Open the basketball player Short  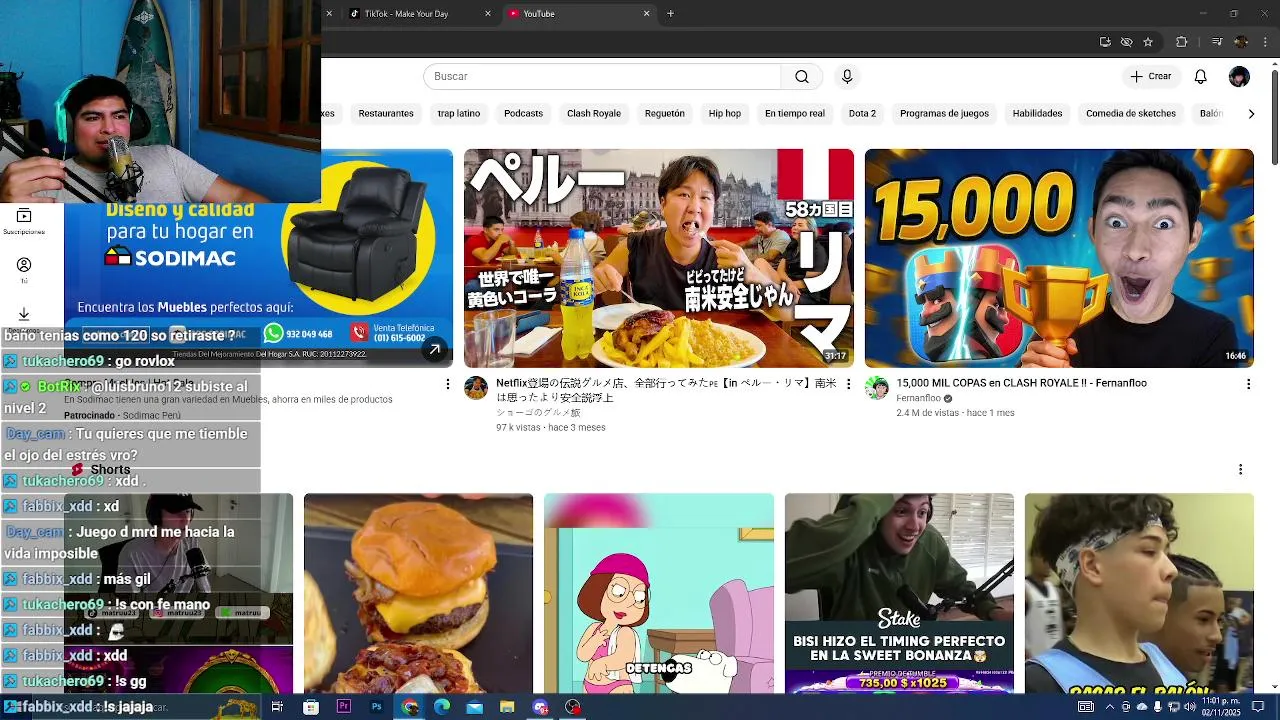click(x=1139, y=593)
